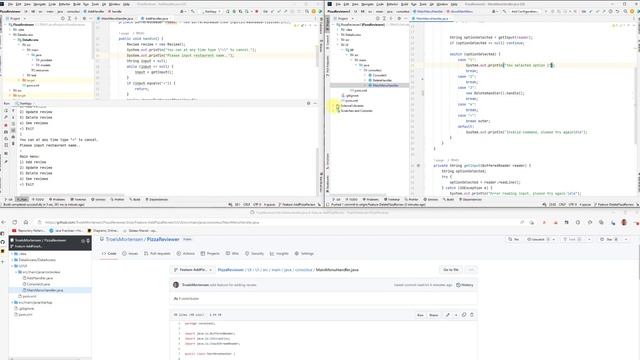Toggle the Build tool window button in right IDE bottom bar
This screenshot has height=360, width=640.
pos(449,199)
